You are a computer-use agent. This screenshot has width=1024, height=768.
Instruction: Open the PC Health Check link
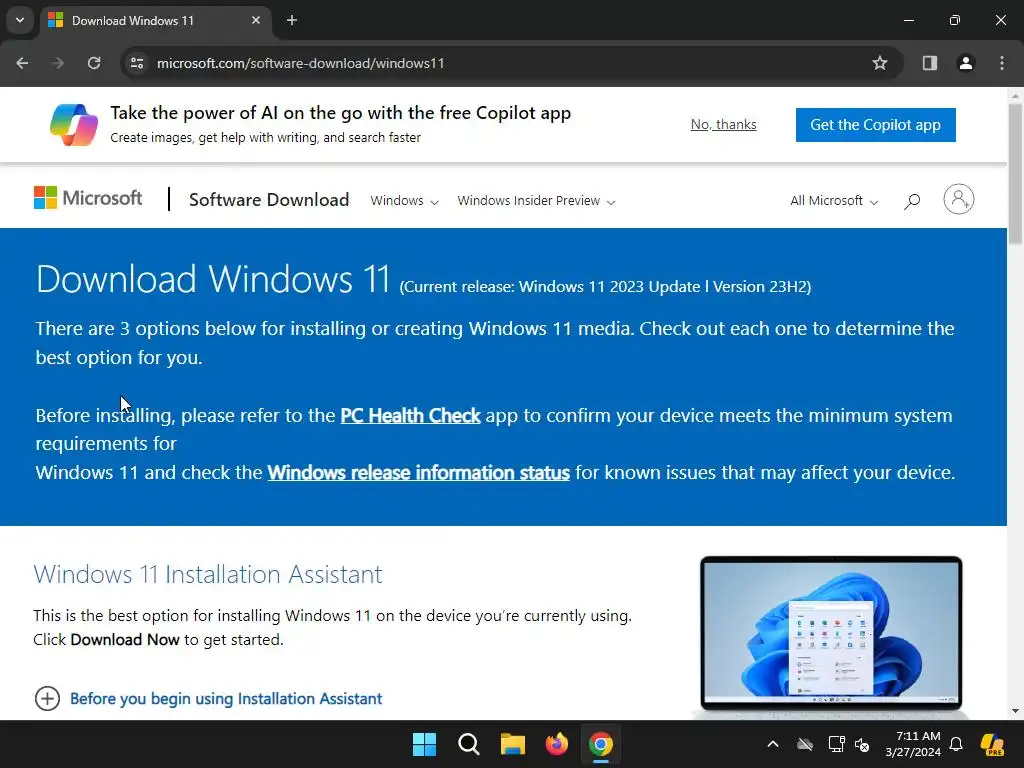[410, 415]
